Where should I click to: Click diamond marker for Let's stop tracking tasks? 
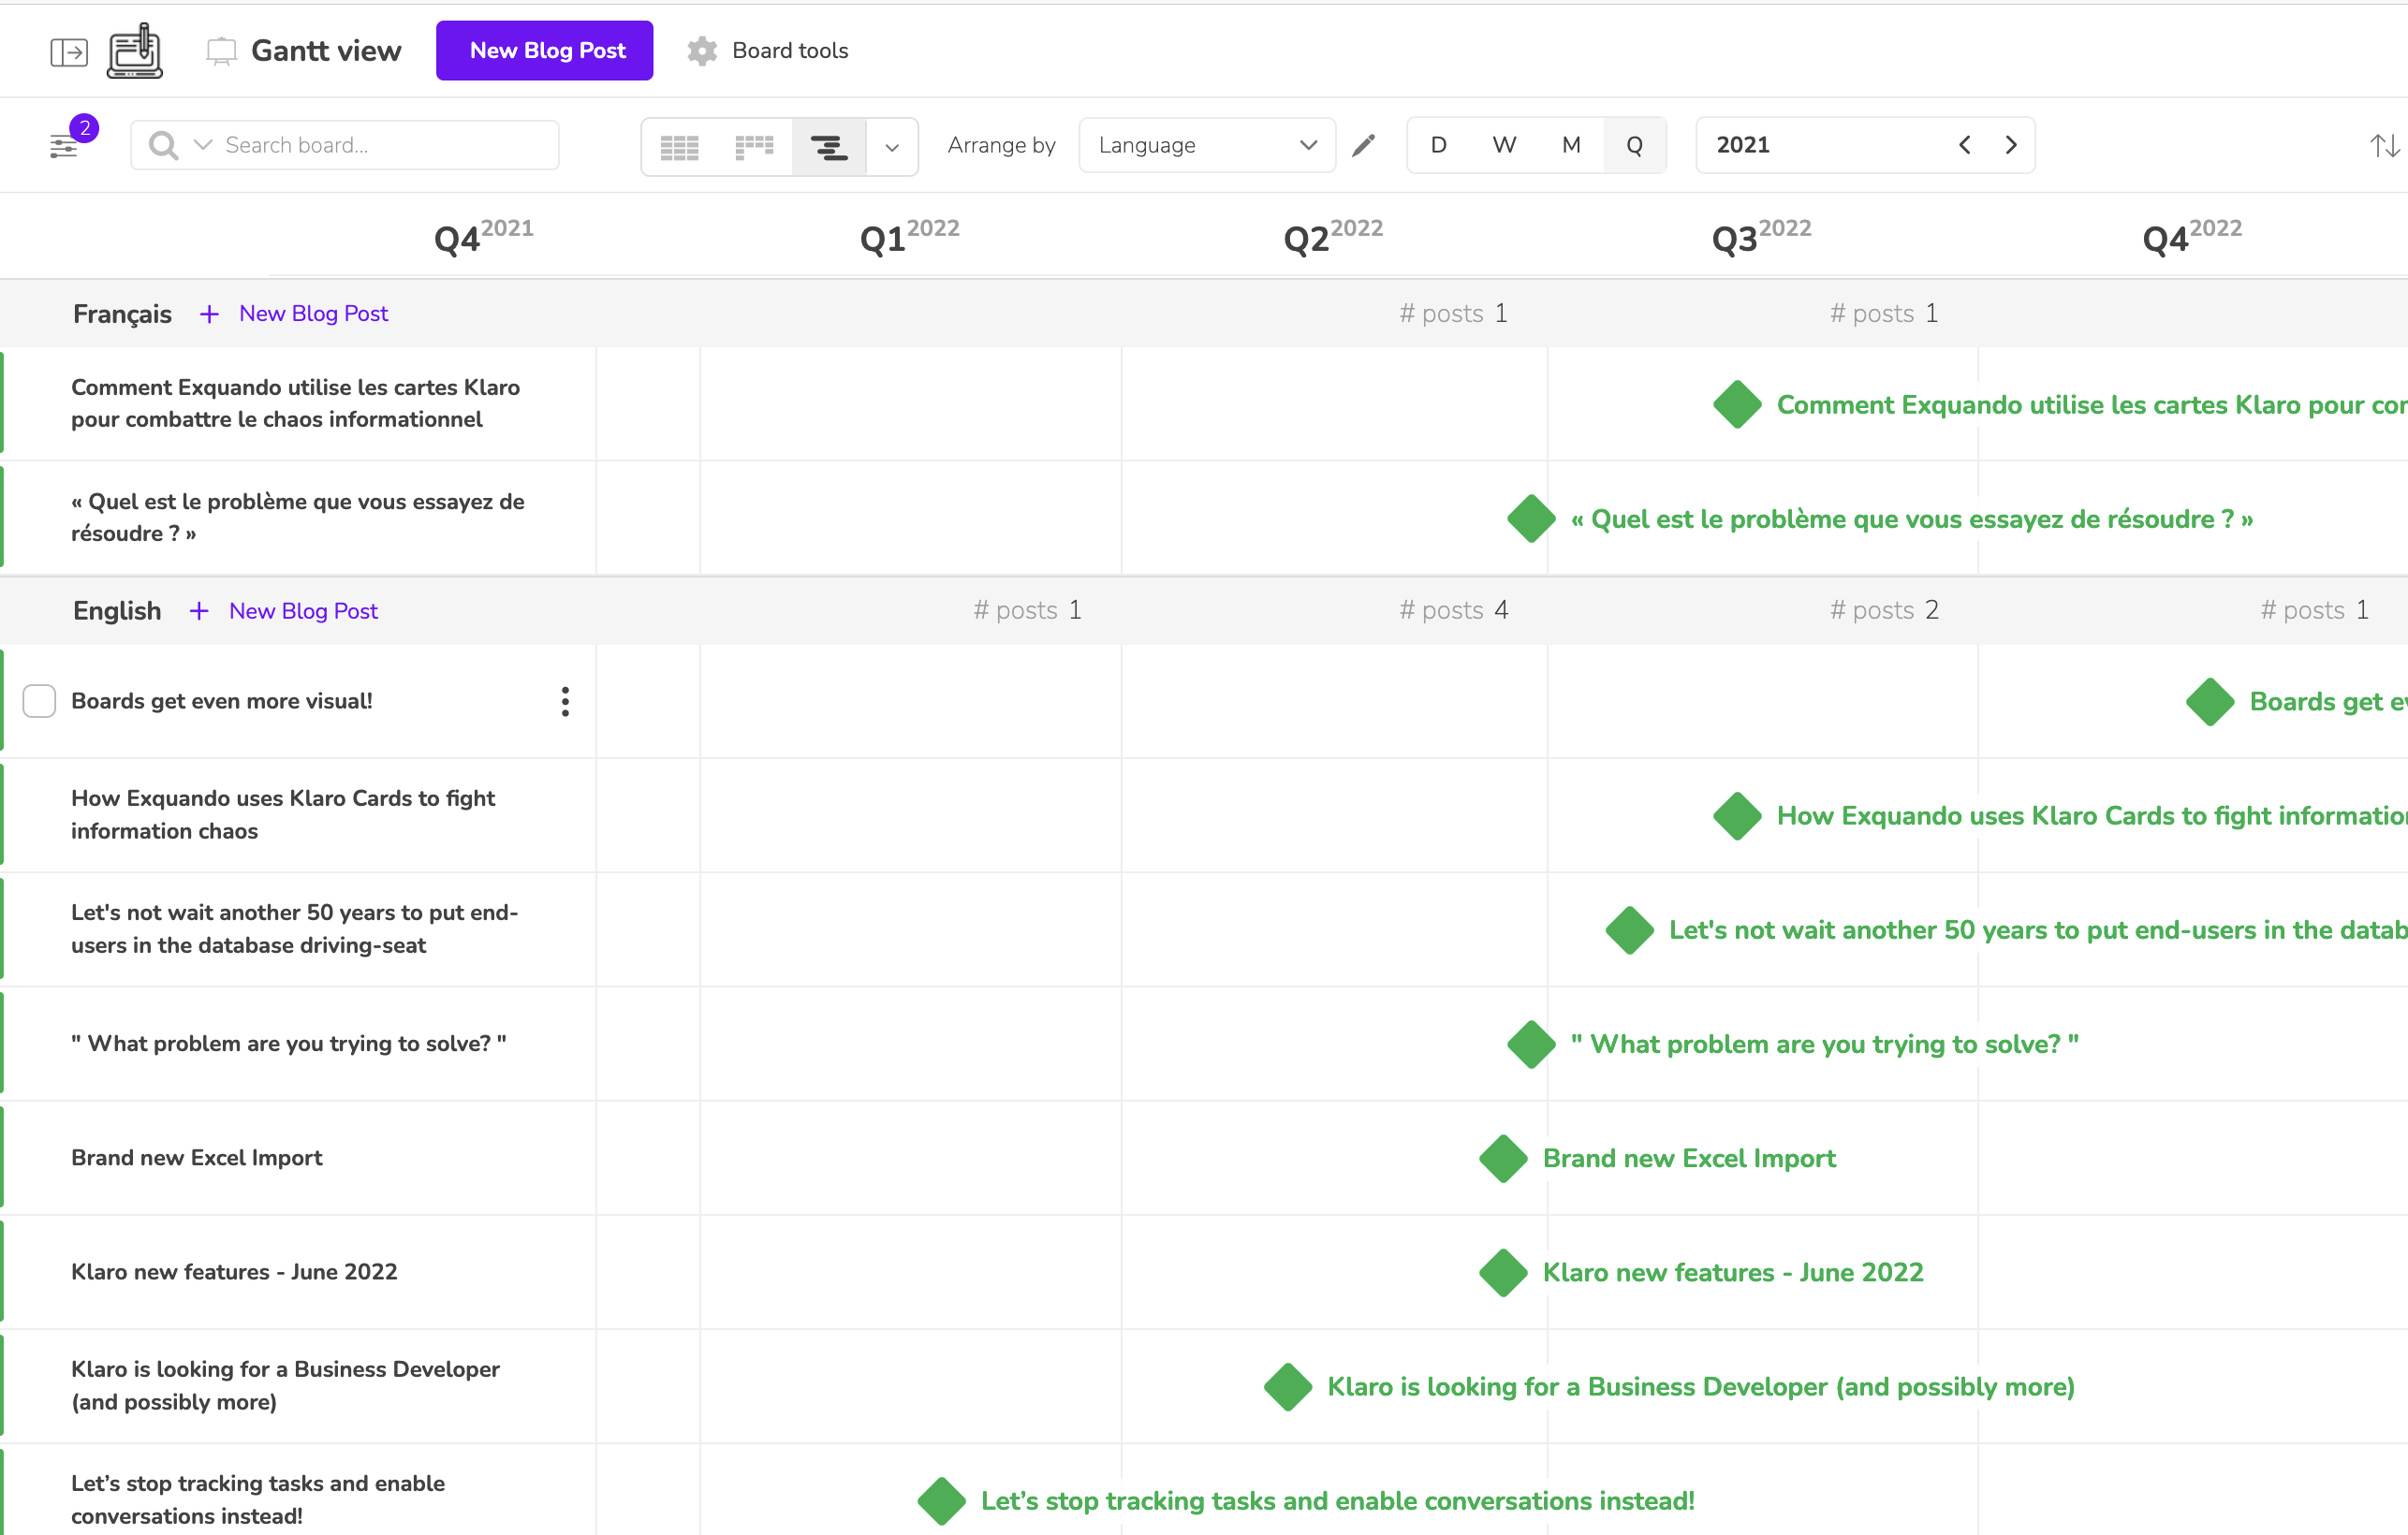pyautogui.click(x=942, y=1501)
